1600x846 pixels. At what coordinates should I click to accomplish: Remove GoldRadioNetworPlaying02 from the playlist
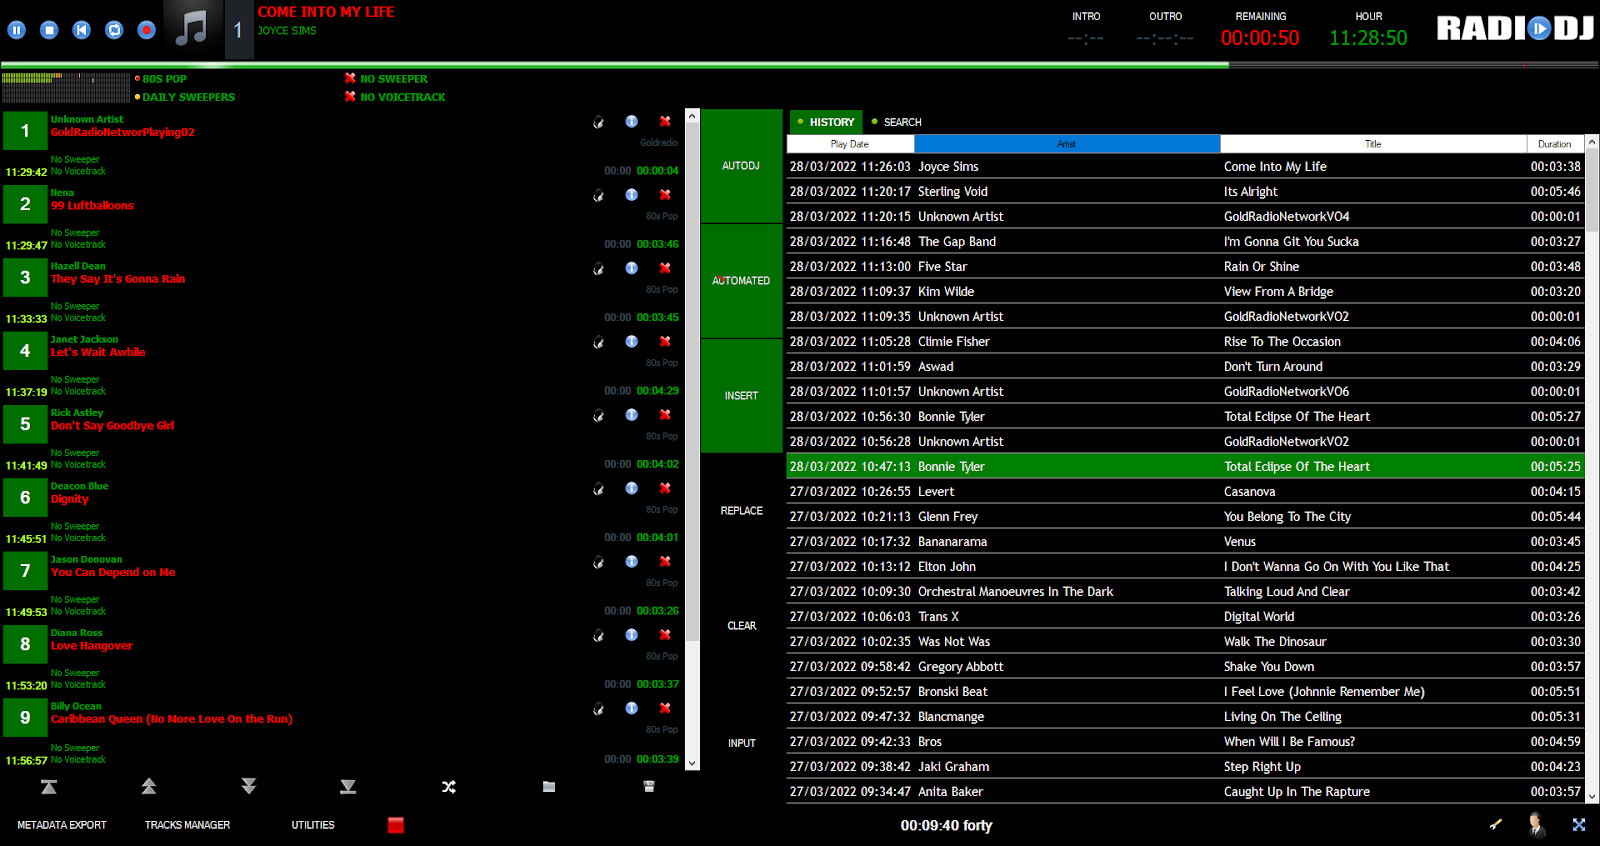(665, 121)
